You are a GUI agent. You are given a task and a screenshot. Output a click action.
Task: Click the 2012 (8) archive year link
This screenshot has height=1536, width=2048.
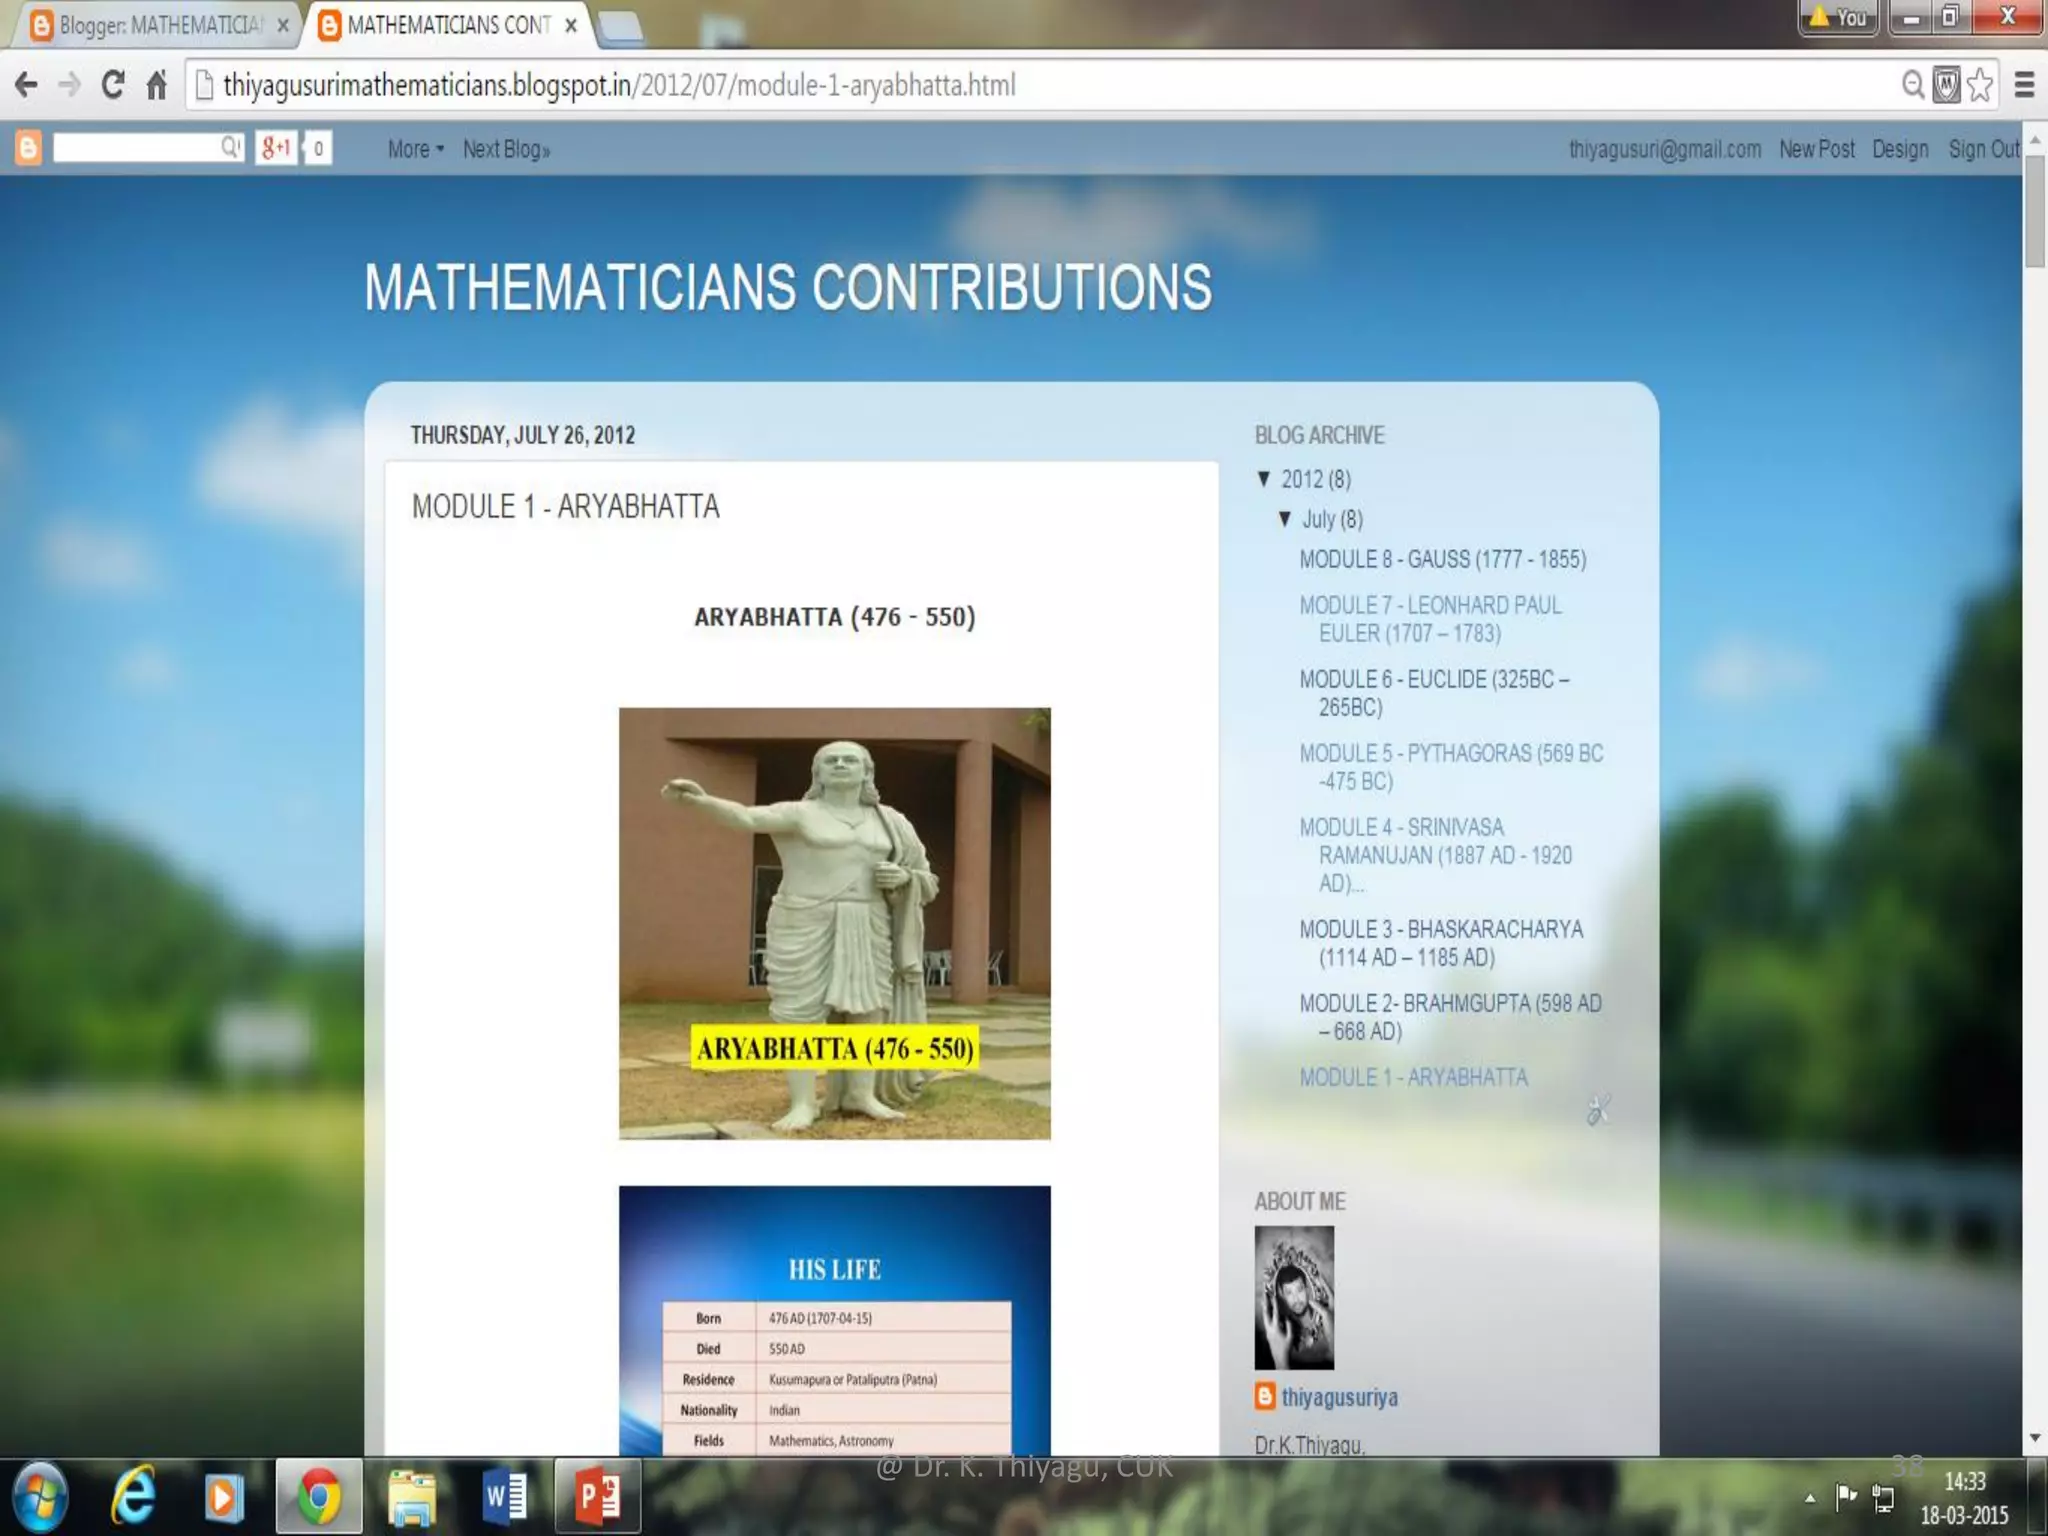point(1316,479)
